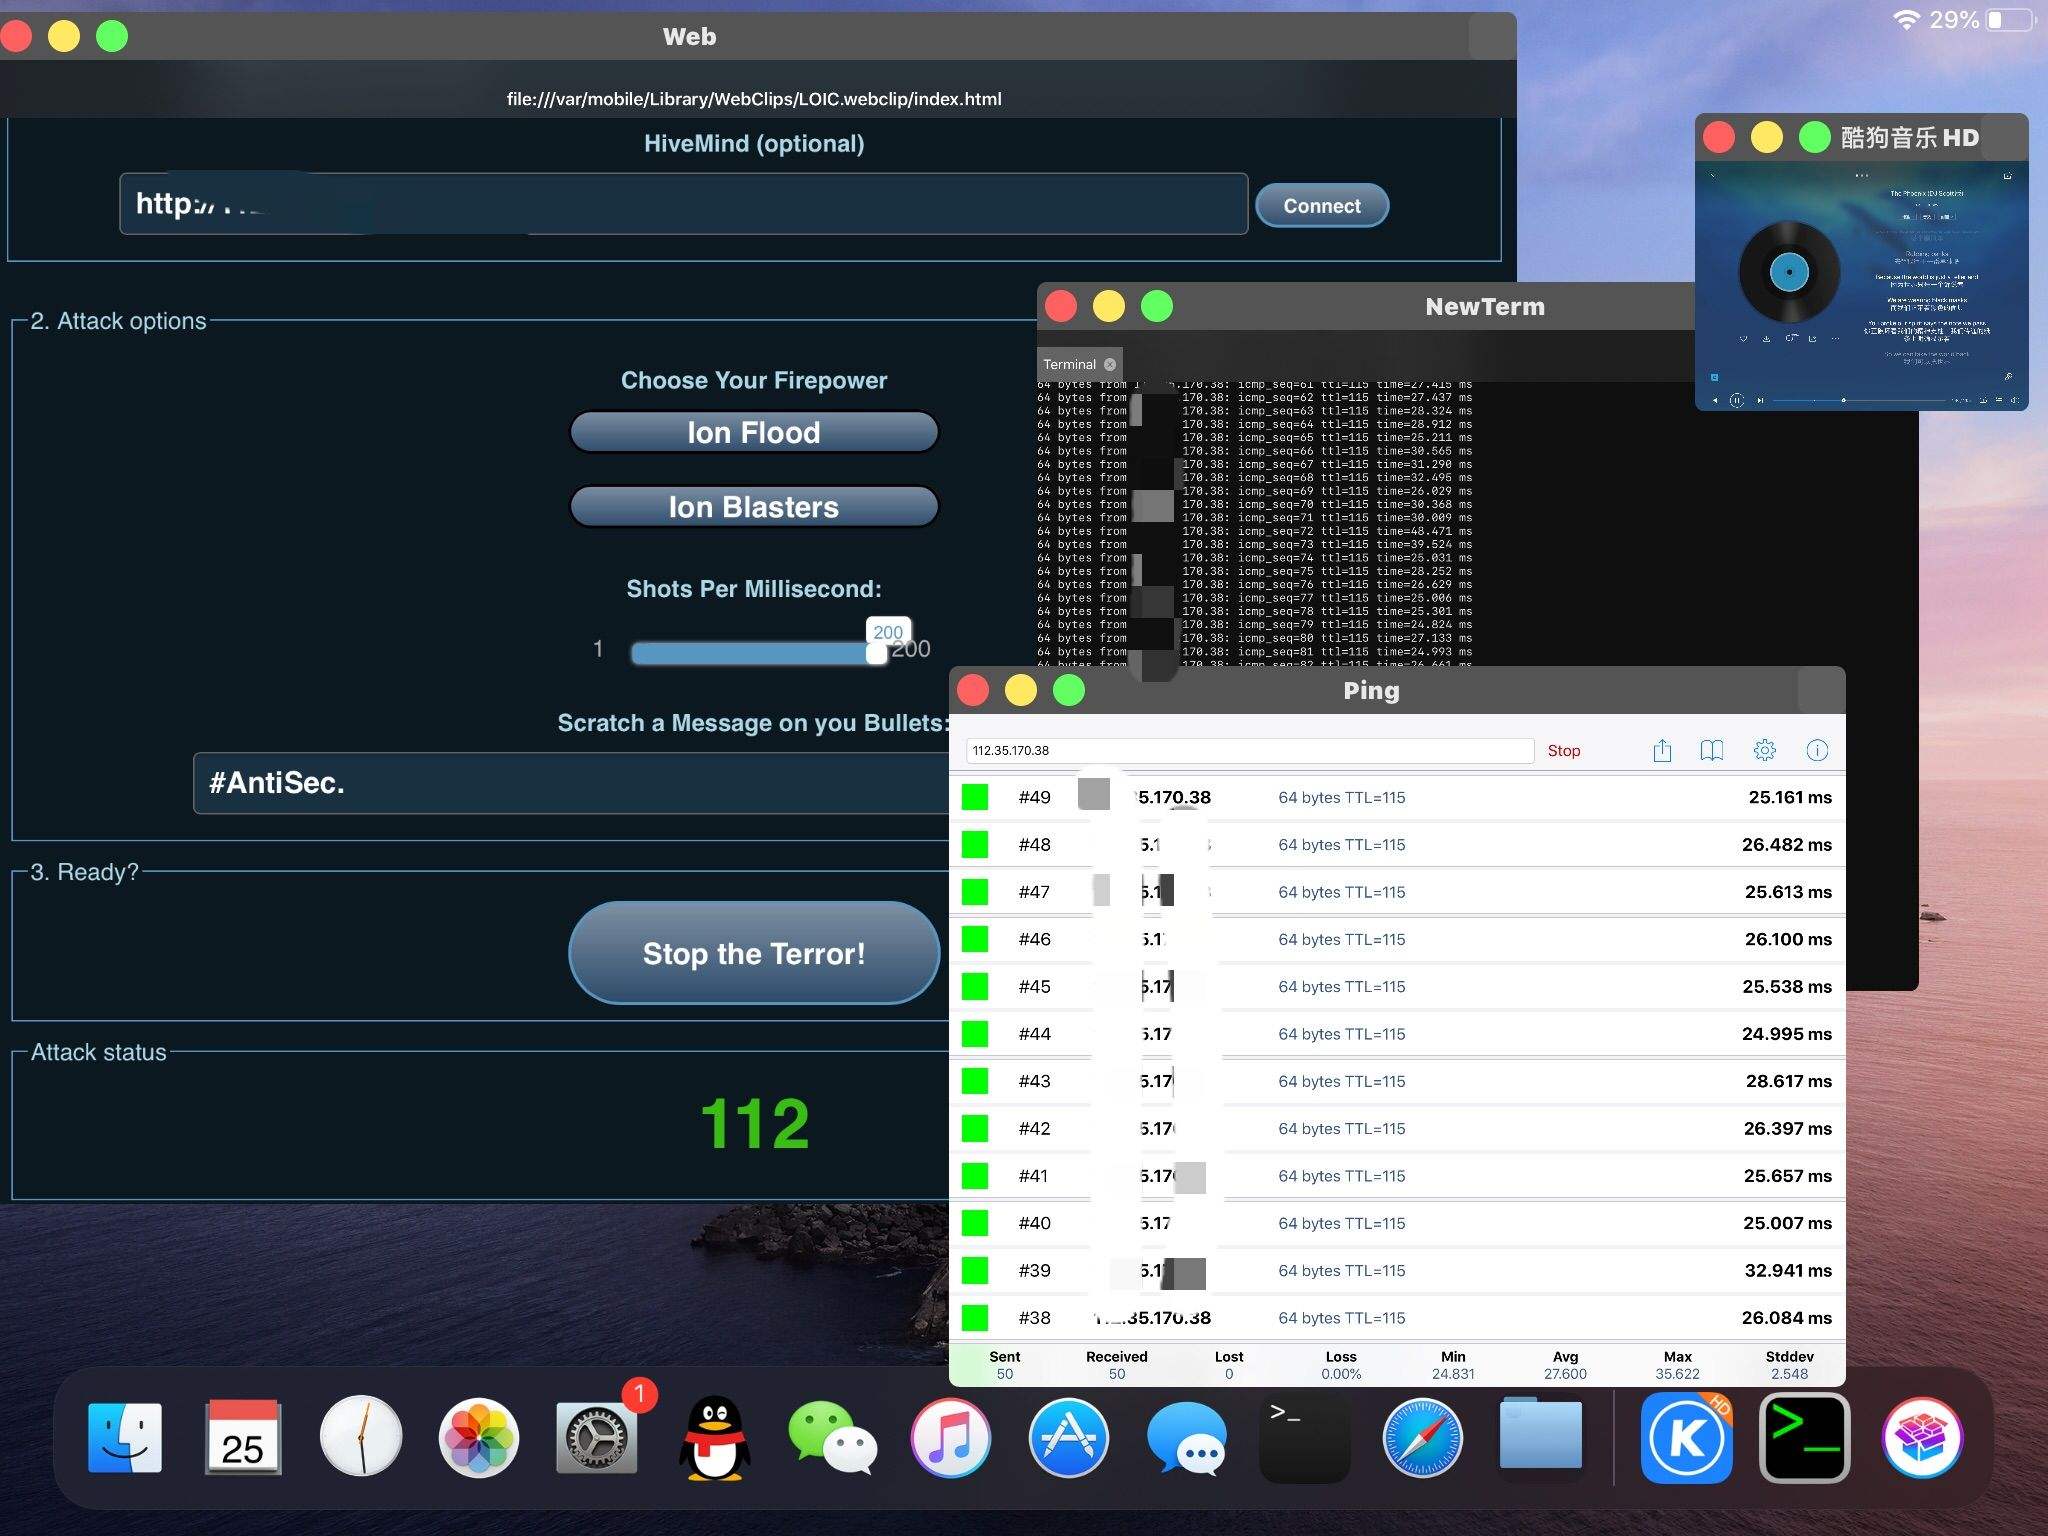Click the heart favorite icon under the record
The width and height of the screenshot is (2048, 1536).
(x=1744, y=339)
